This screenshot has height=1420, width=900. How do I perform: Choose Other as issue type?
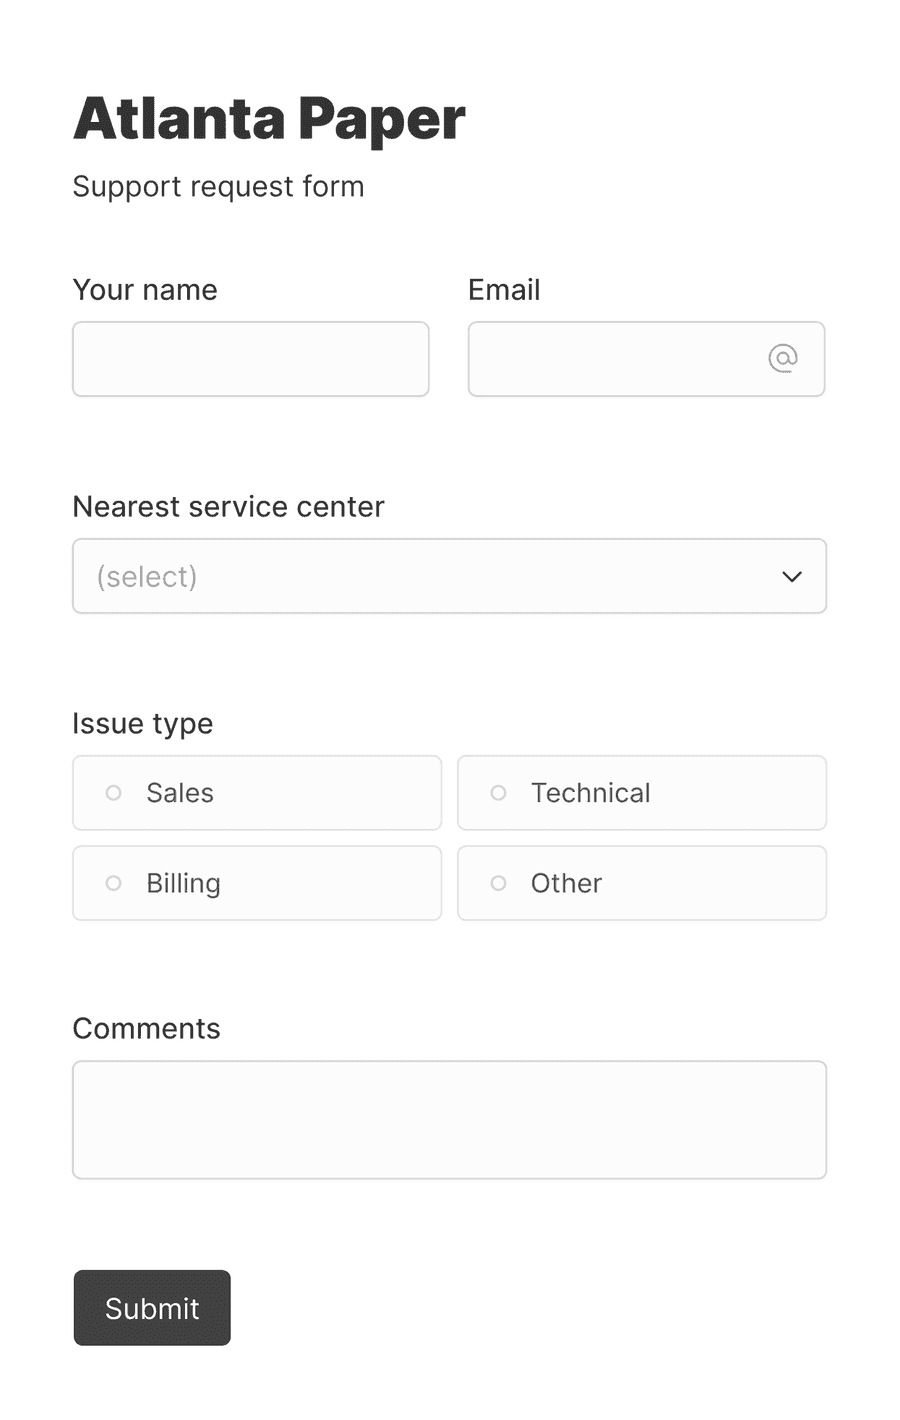point(642,883)
